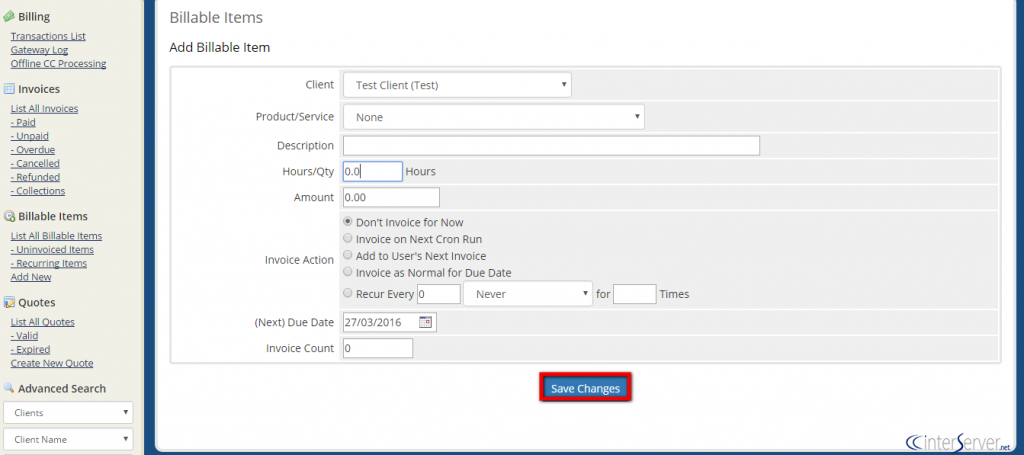Click Create New Quote link
This screenshot has width=1024, height=455.
click(52, 363)
